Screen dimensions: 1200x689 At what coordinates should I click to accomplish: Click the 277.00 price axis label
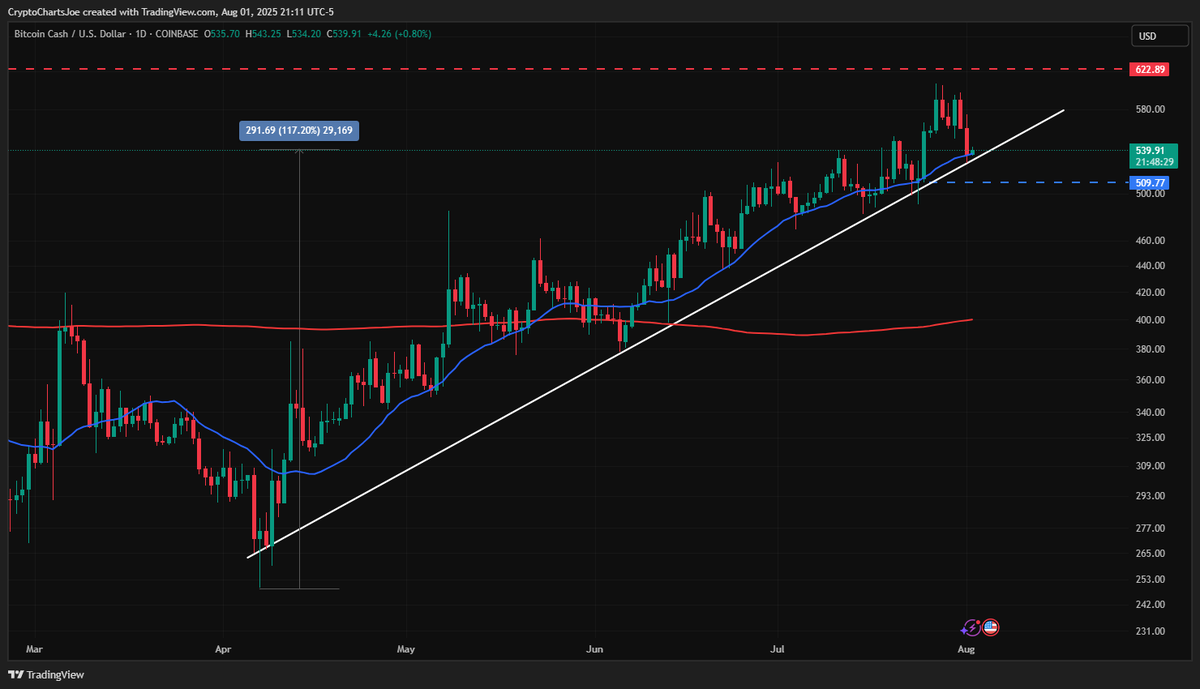point(1150,529)
